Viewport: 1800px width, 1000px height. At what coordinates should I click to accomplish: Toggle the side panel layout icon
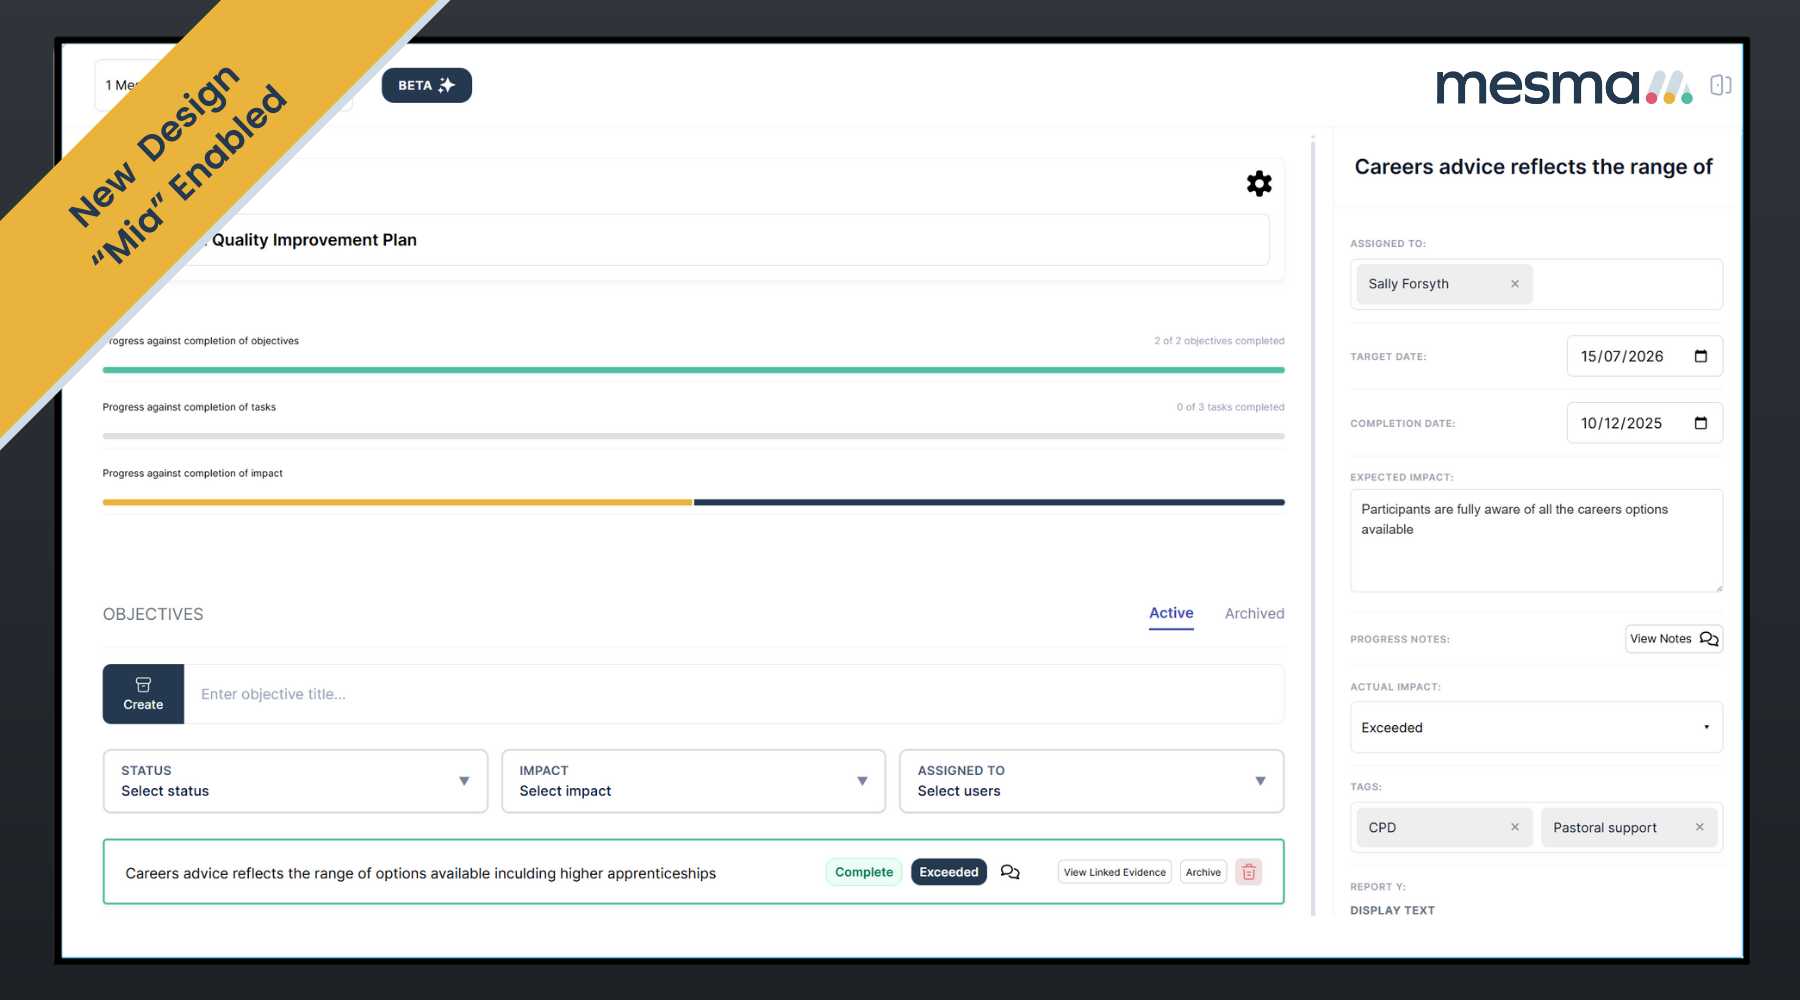(x=1720, y=85)
